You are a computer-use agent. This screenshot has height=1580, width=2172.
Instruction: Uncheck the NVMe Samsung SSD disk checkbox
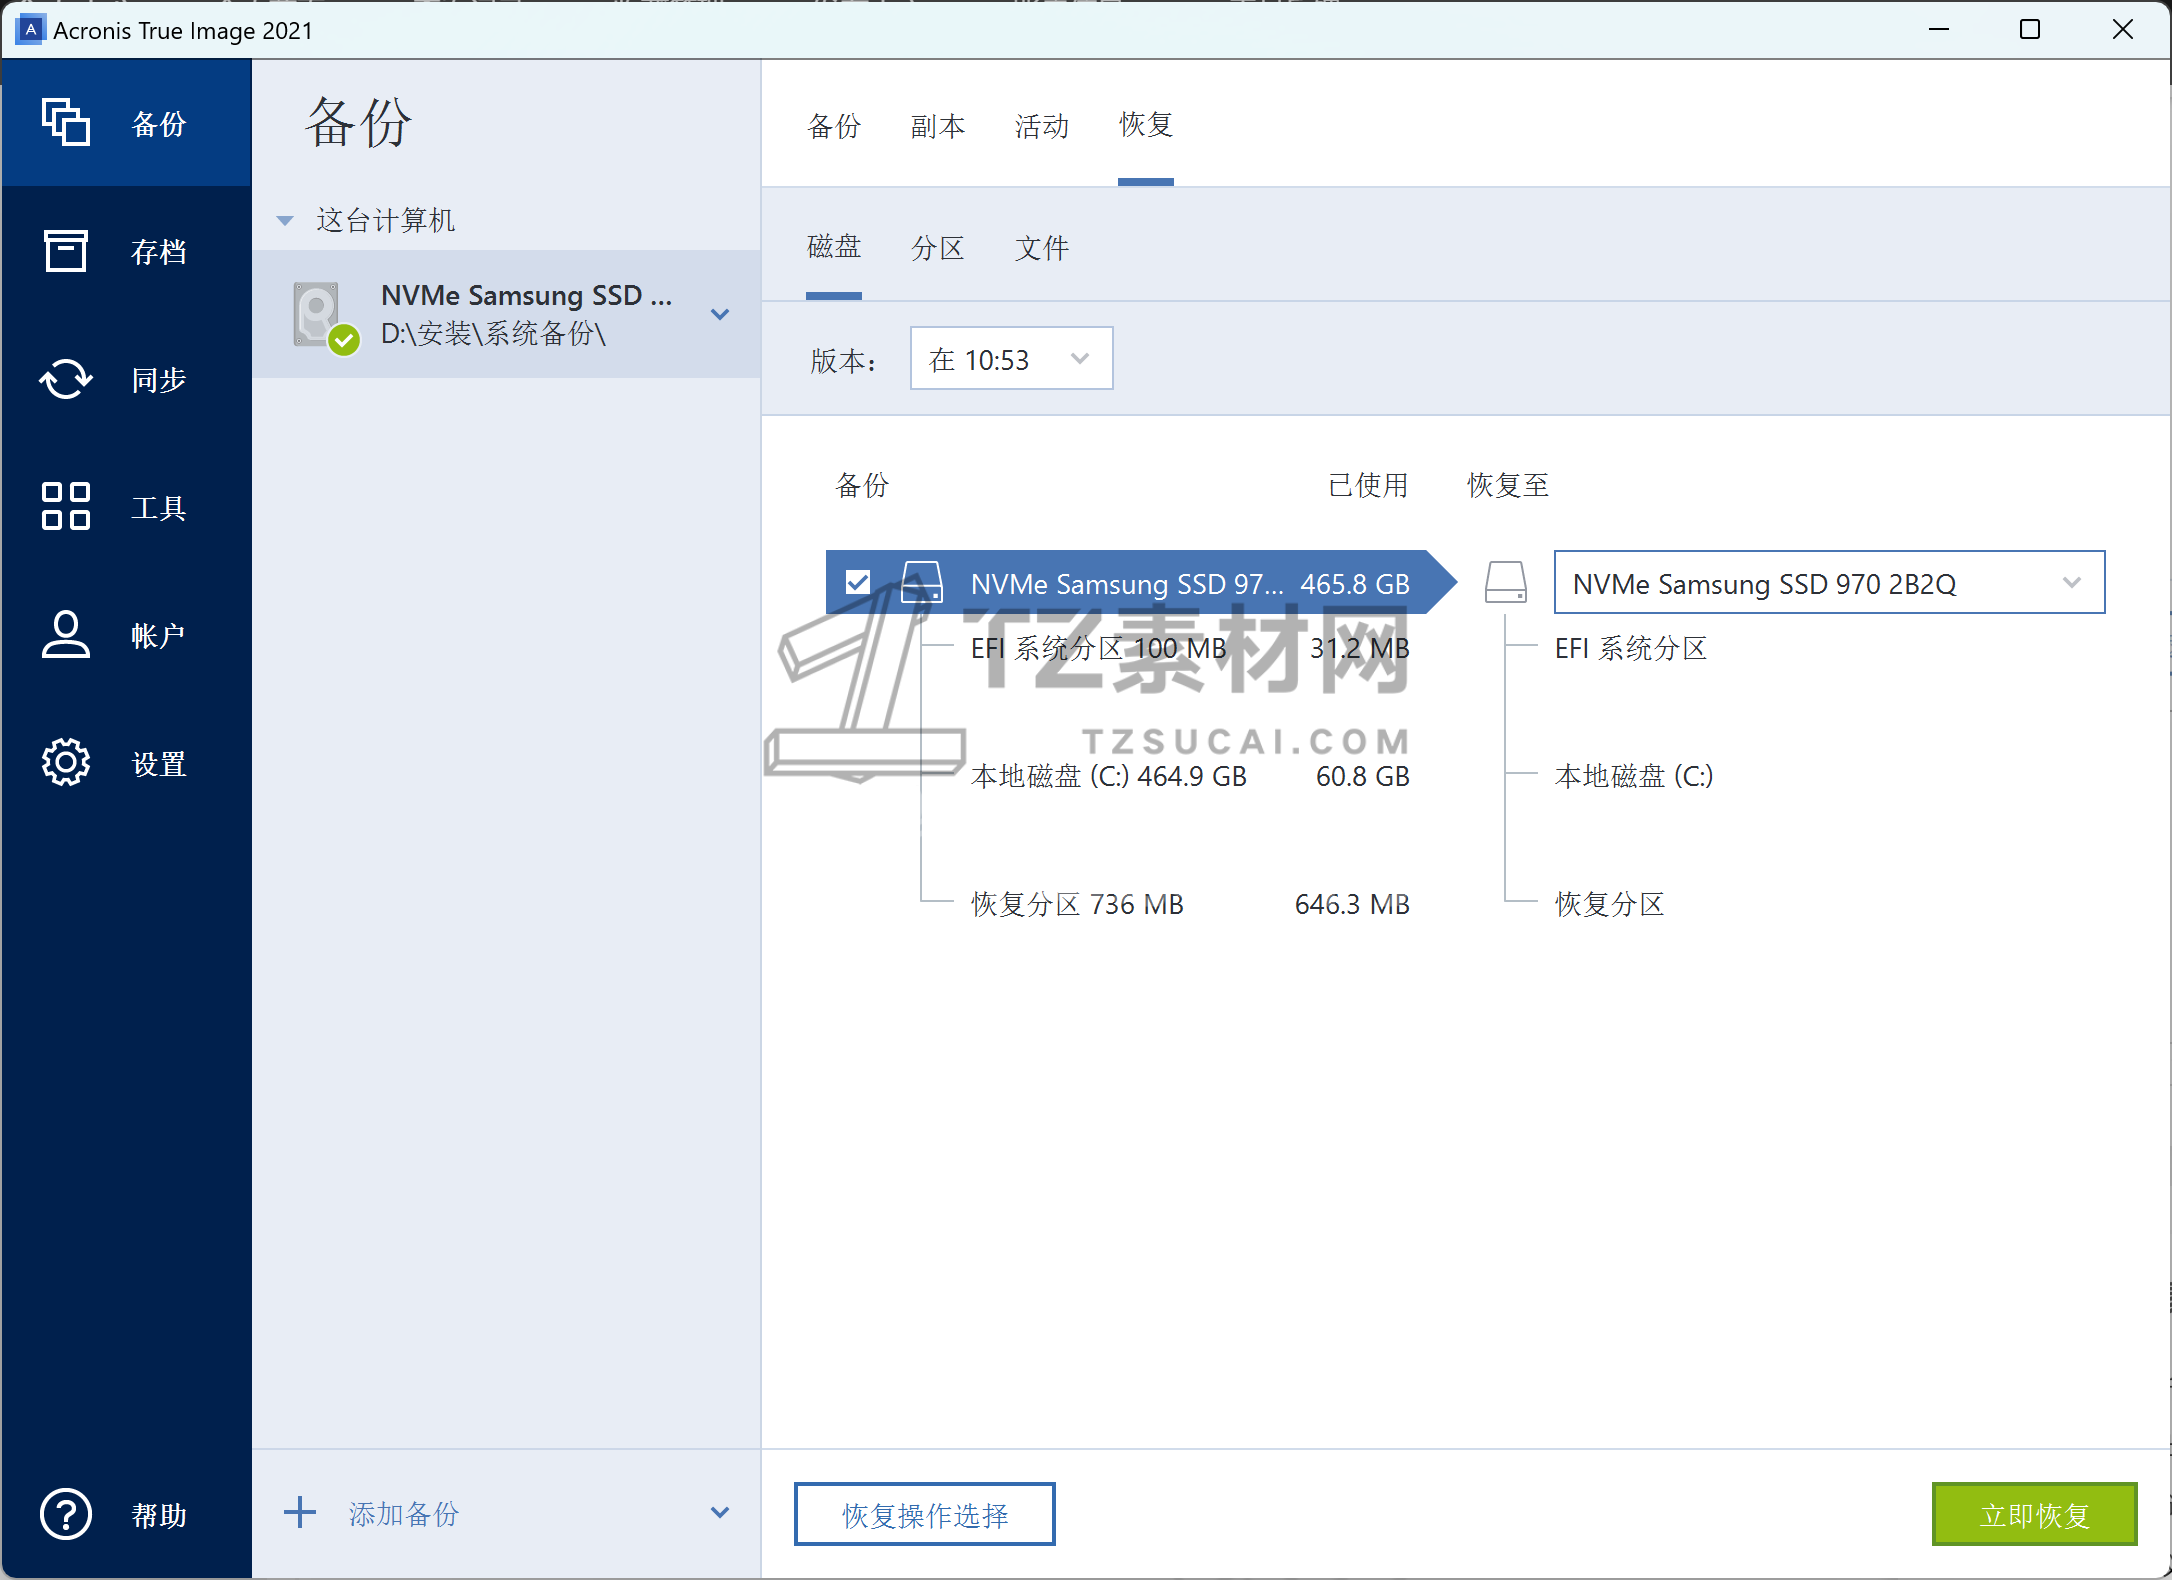coord(858,582)
